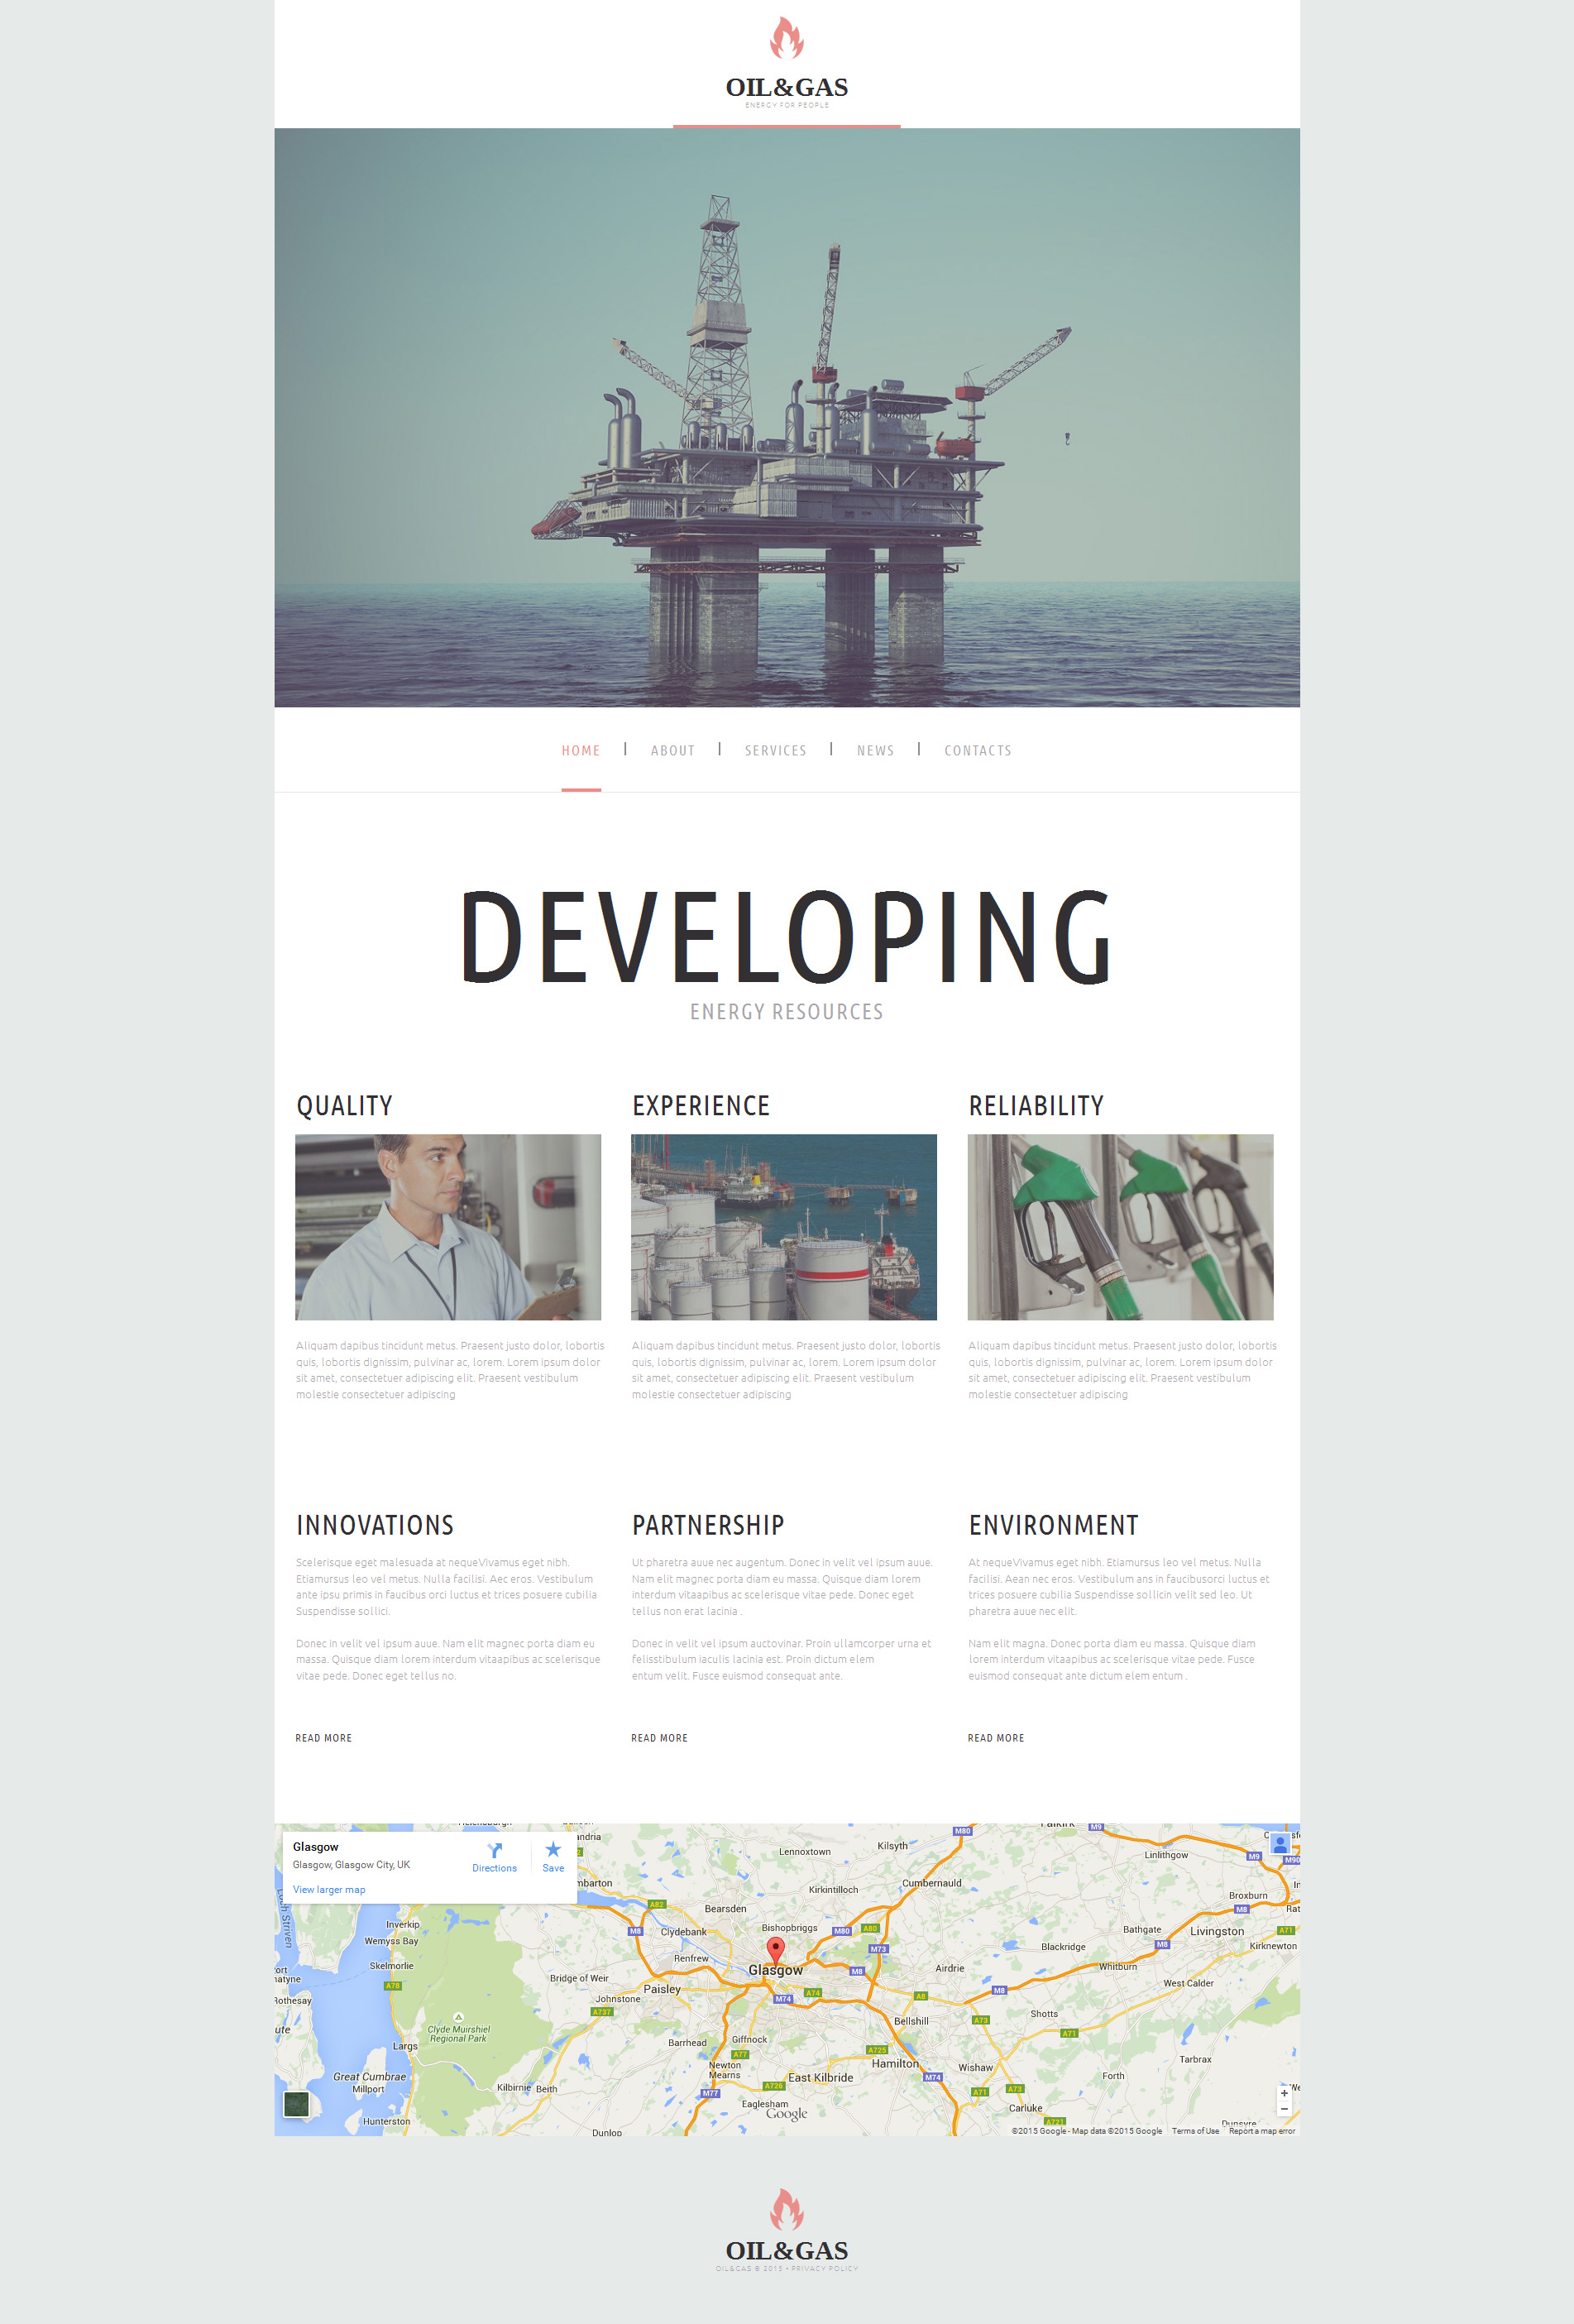This screenshot has width=1574, height=2324.
Task: Open the Contacts navigation item
Action: tap(978, 751)
